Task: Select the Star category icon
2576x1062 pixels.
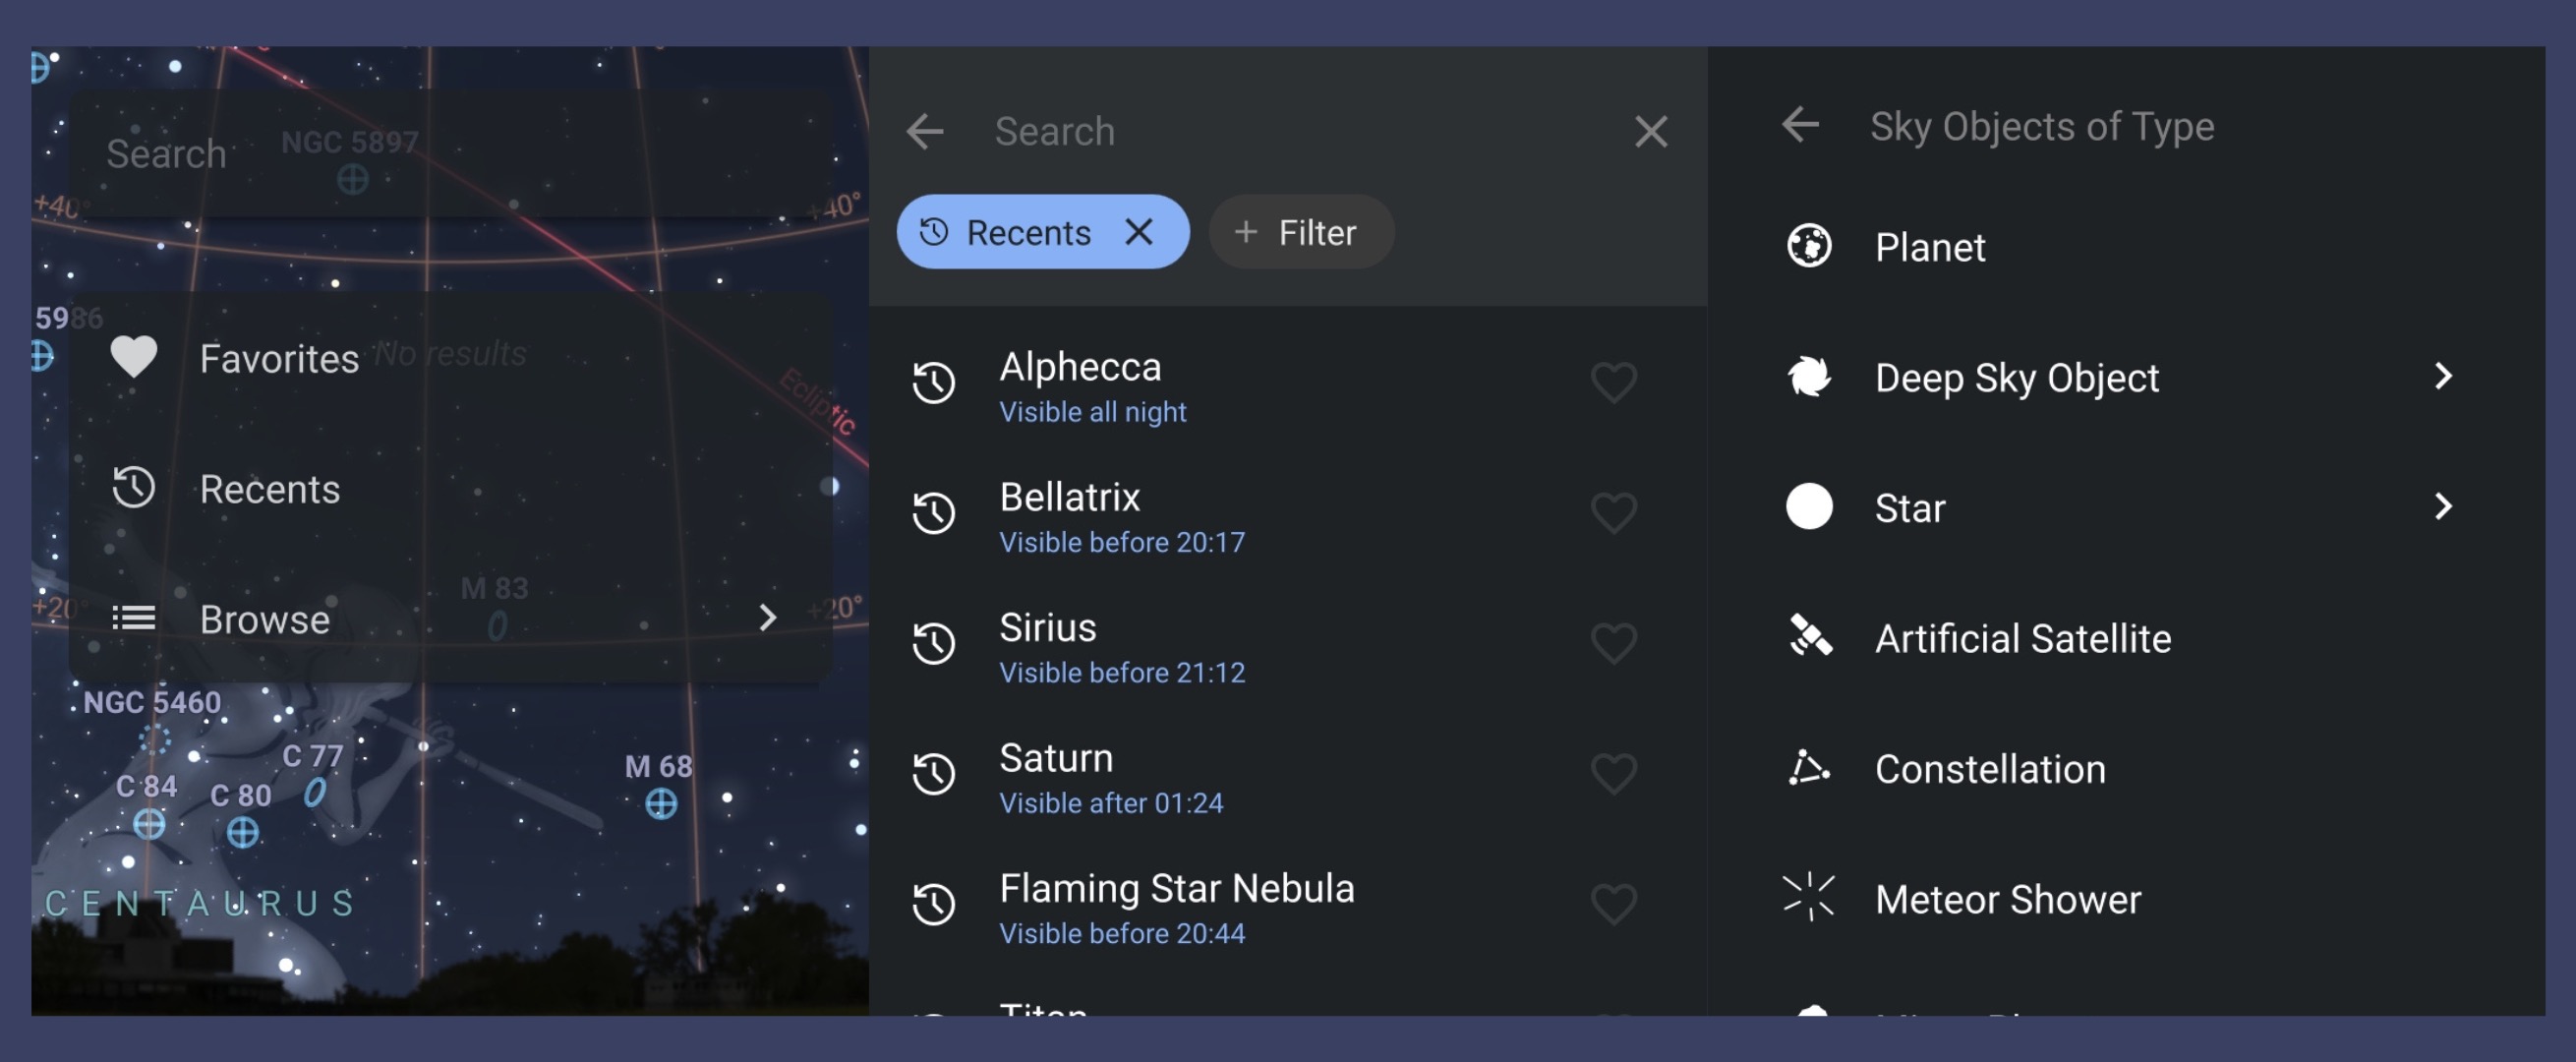Action: pos(1810,507)
